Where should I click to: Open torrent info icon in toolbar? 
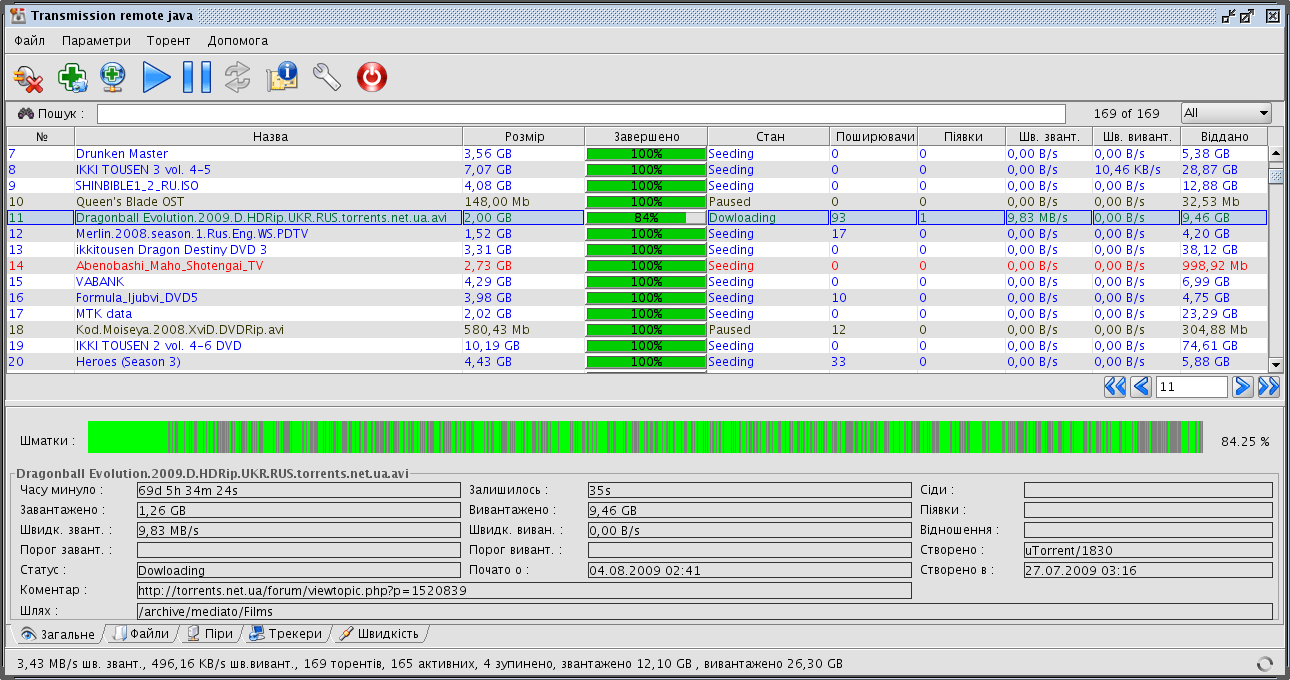282,78
